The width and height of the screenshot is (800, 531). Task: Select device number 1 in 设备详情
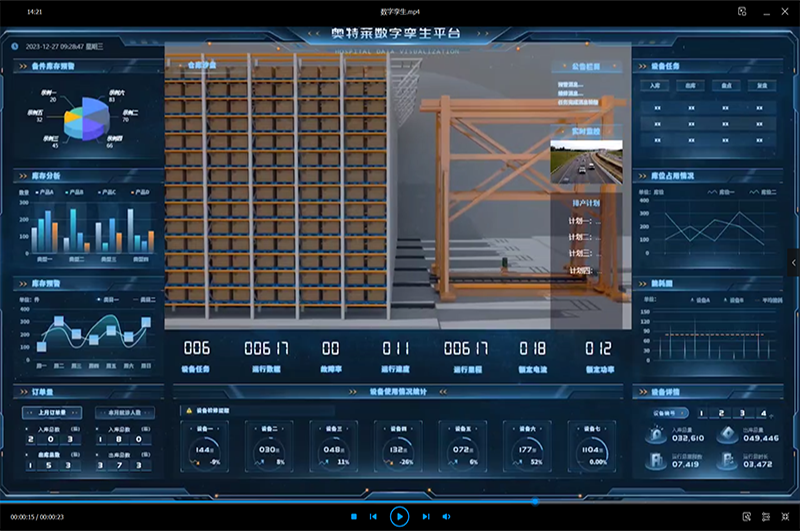point(702,412)
